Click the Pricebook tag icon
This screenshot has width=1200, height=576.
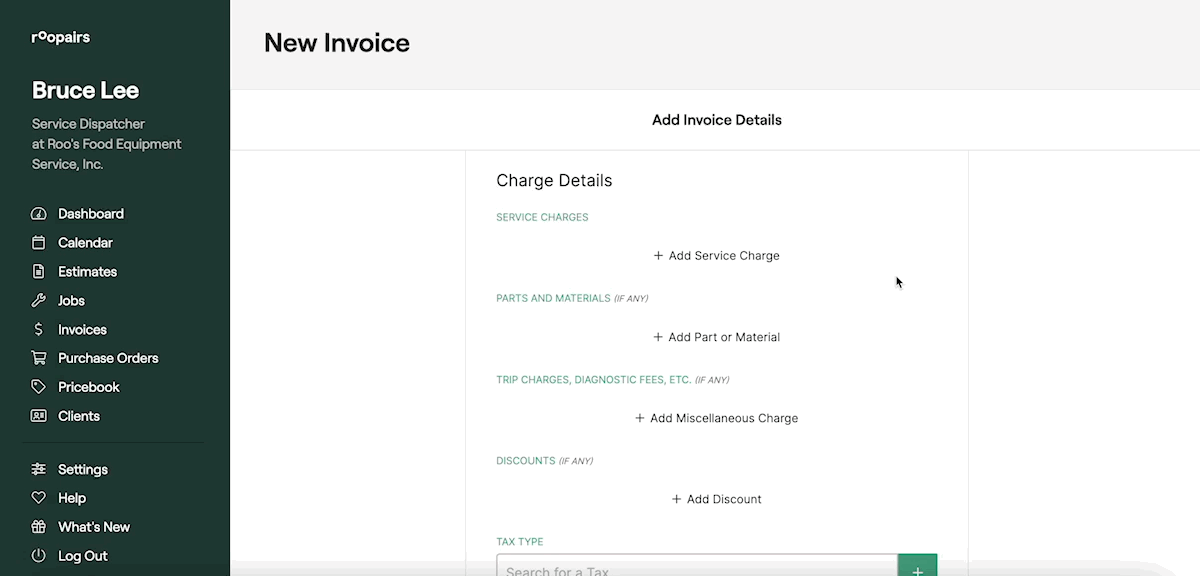tap(39, 387)
